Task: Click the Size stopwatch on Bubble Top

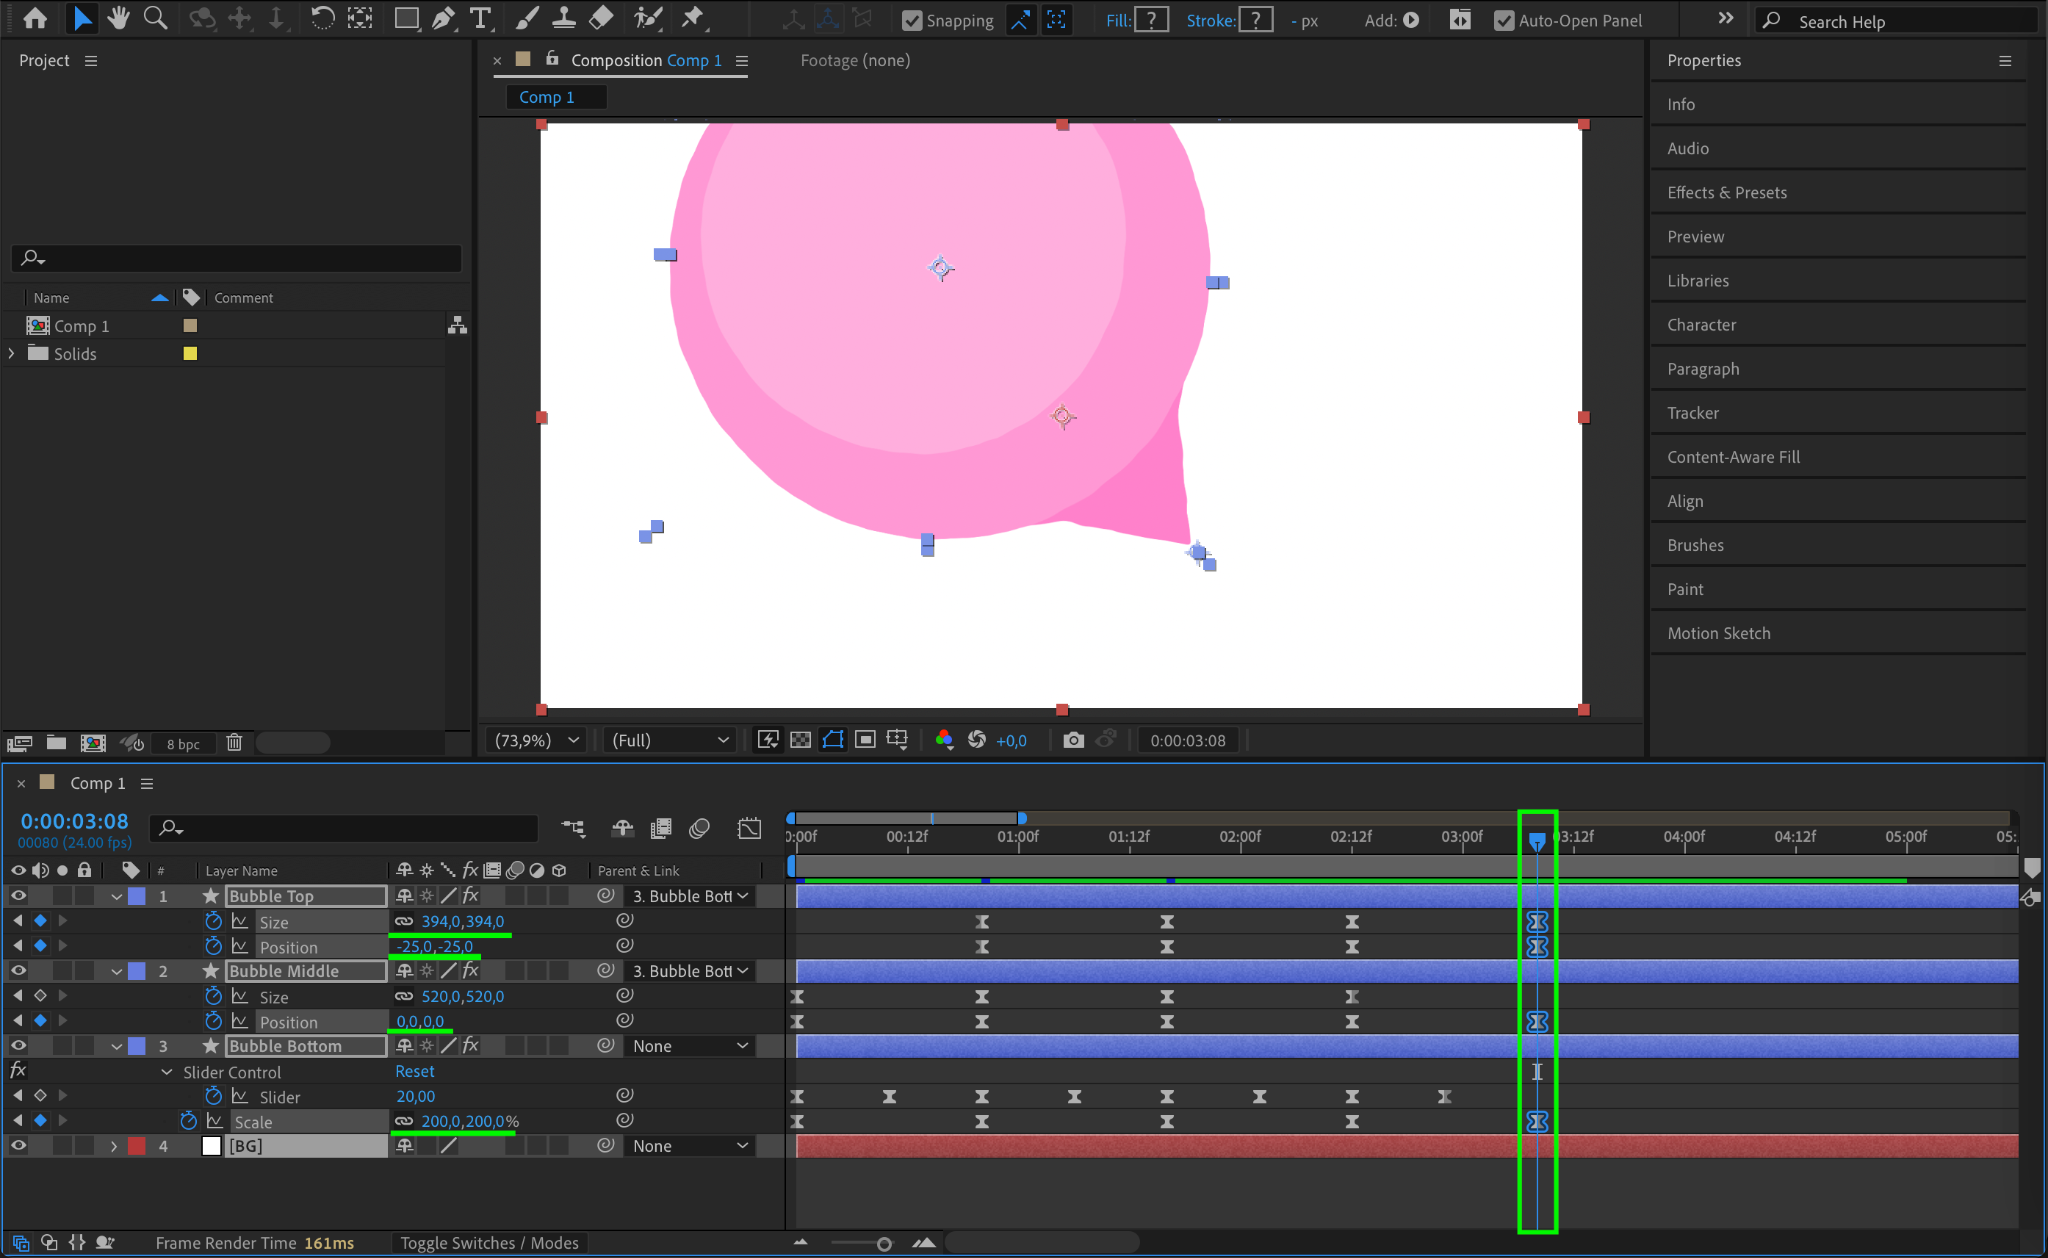Action: point(213,921)
